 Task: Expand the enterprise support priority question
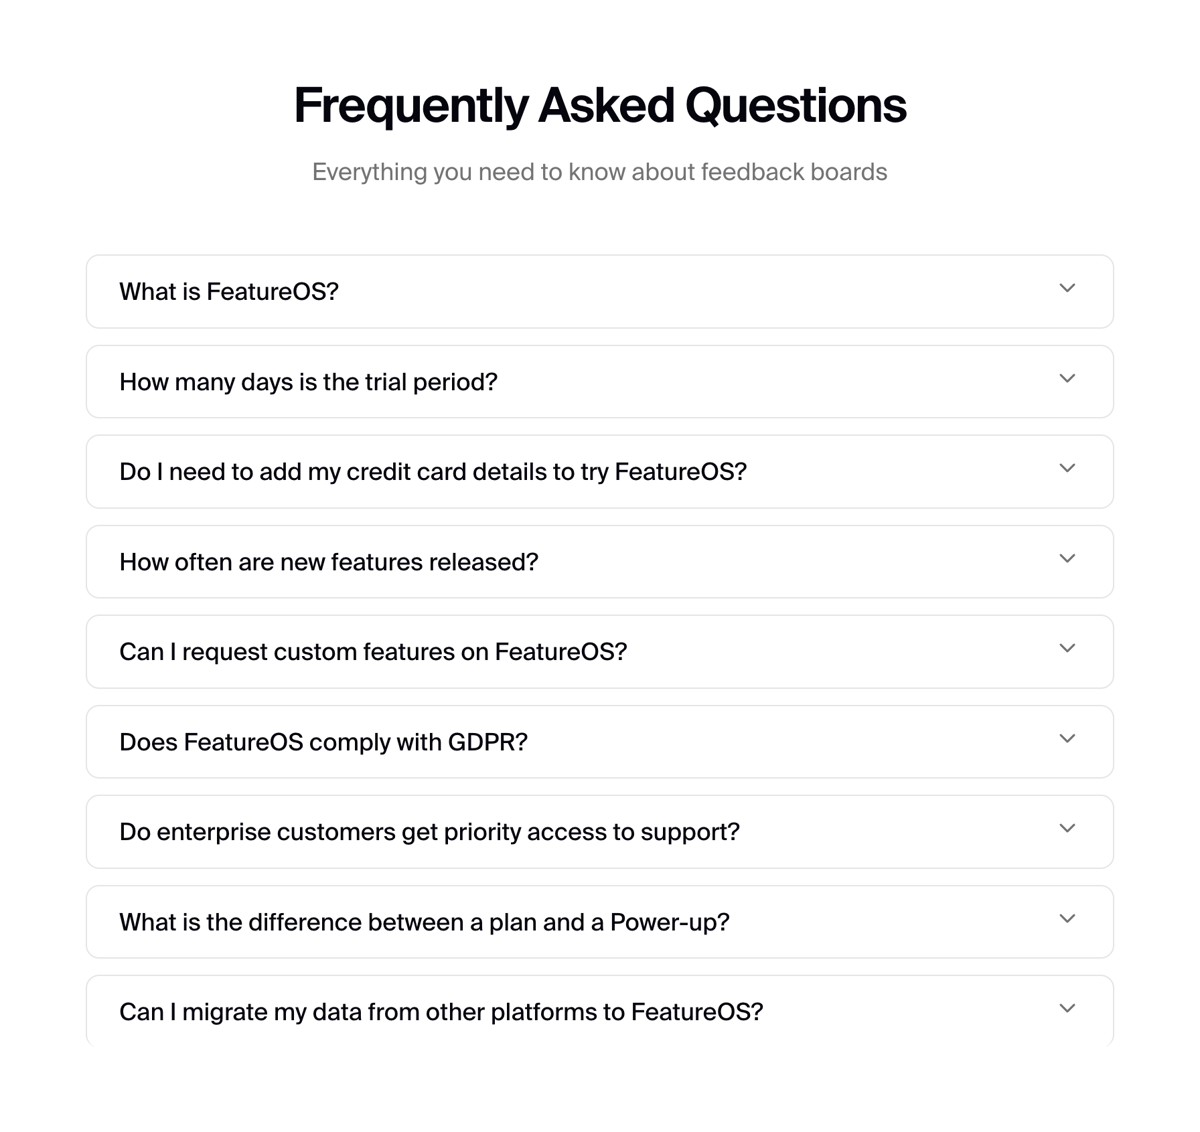pos(600,831)
